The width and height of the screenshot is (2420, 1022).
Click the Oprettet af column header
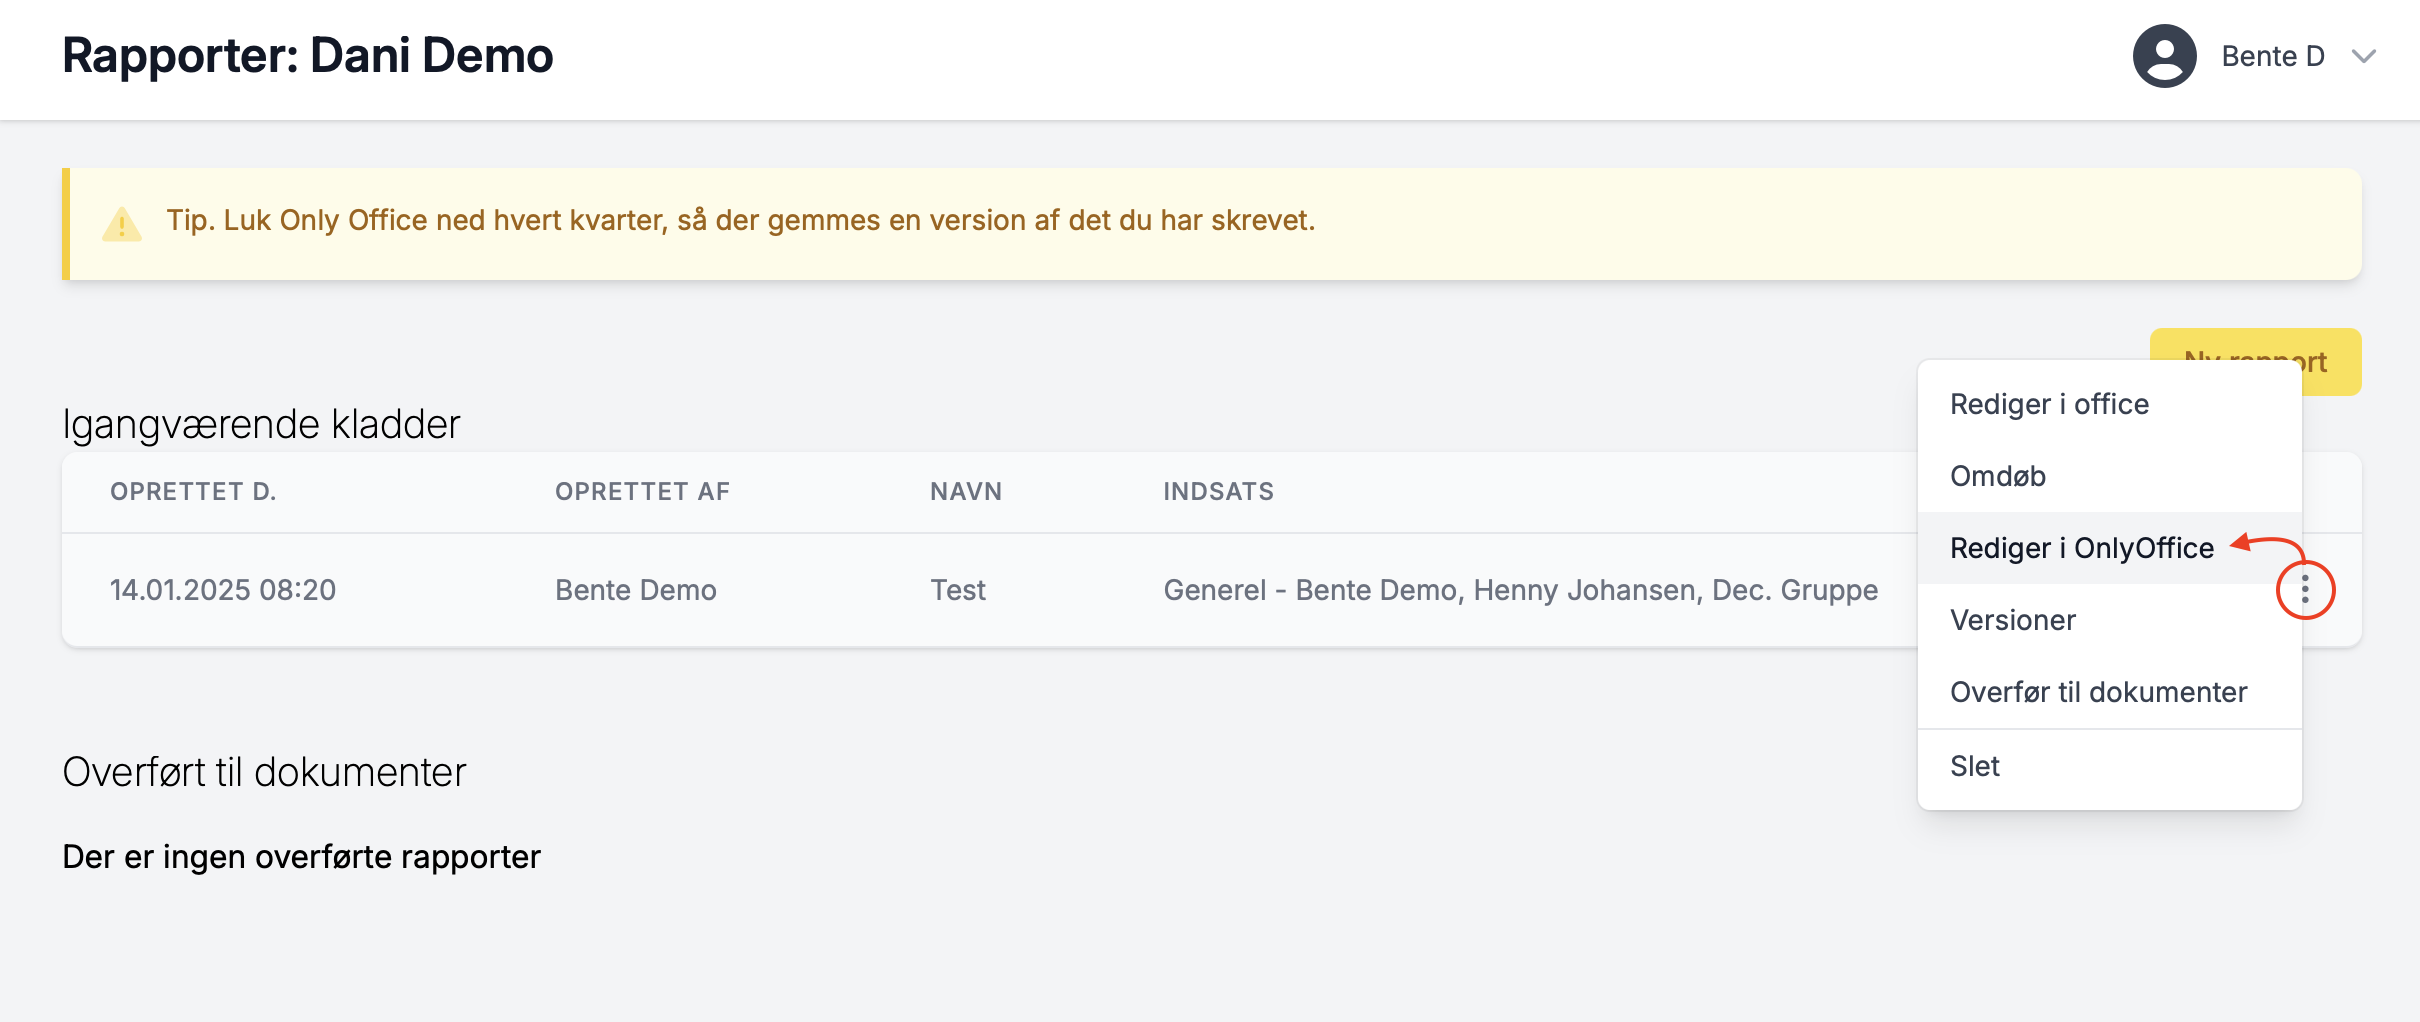pyautogui.click(x=642, y=491)
